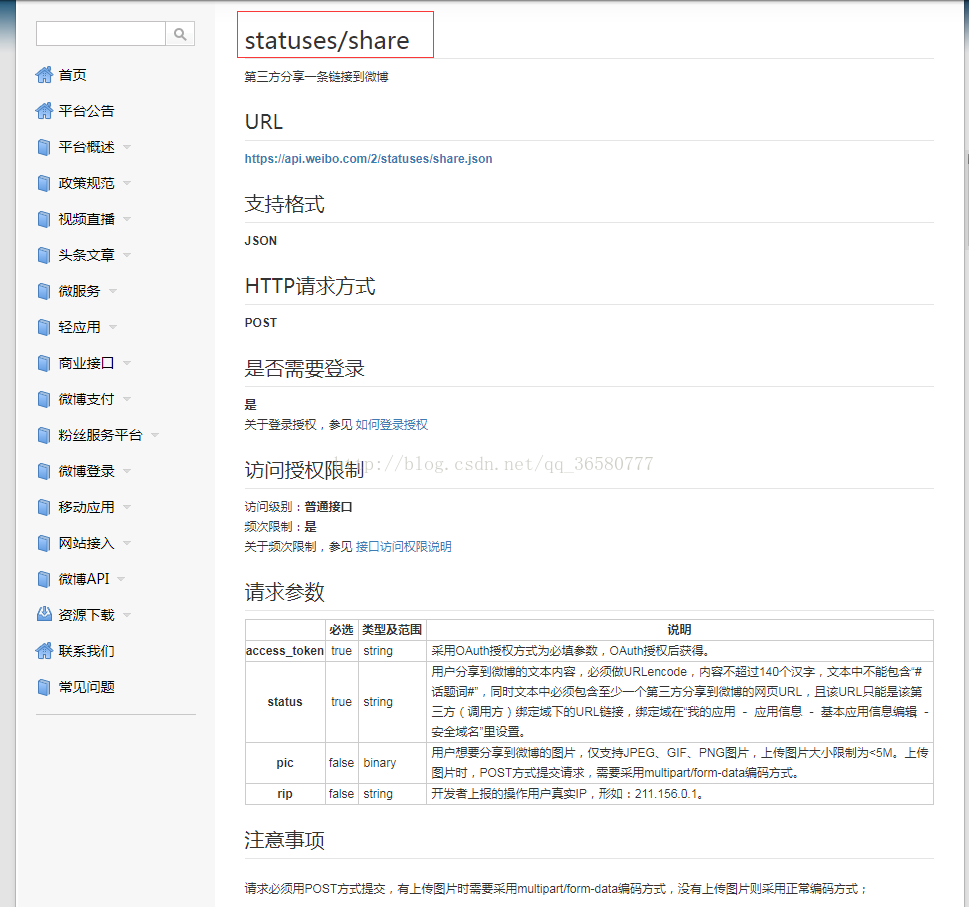Screen dimensions: 969x907
Task: Expand the 微博支付 dropdown arrow
Action: tap(127, 399)
